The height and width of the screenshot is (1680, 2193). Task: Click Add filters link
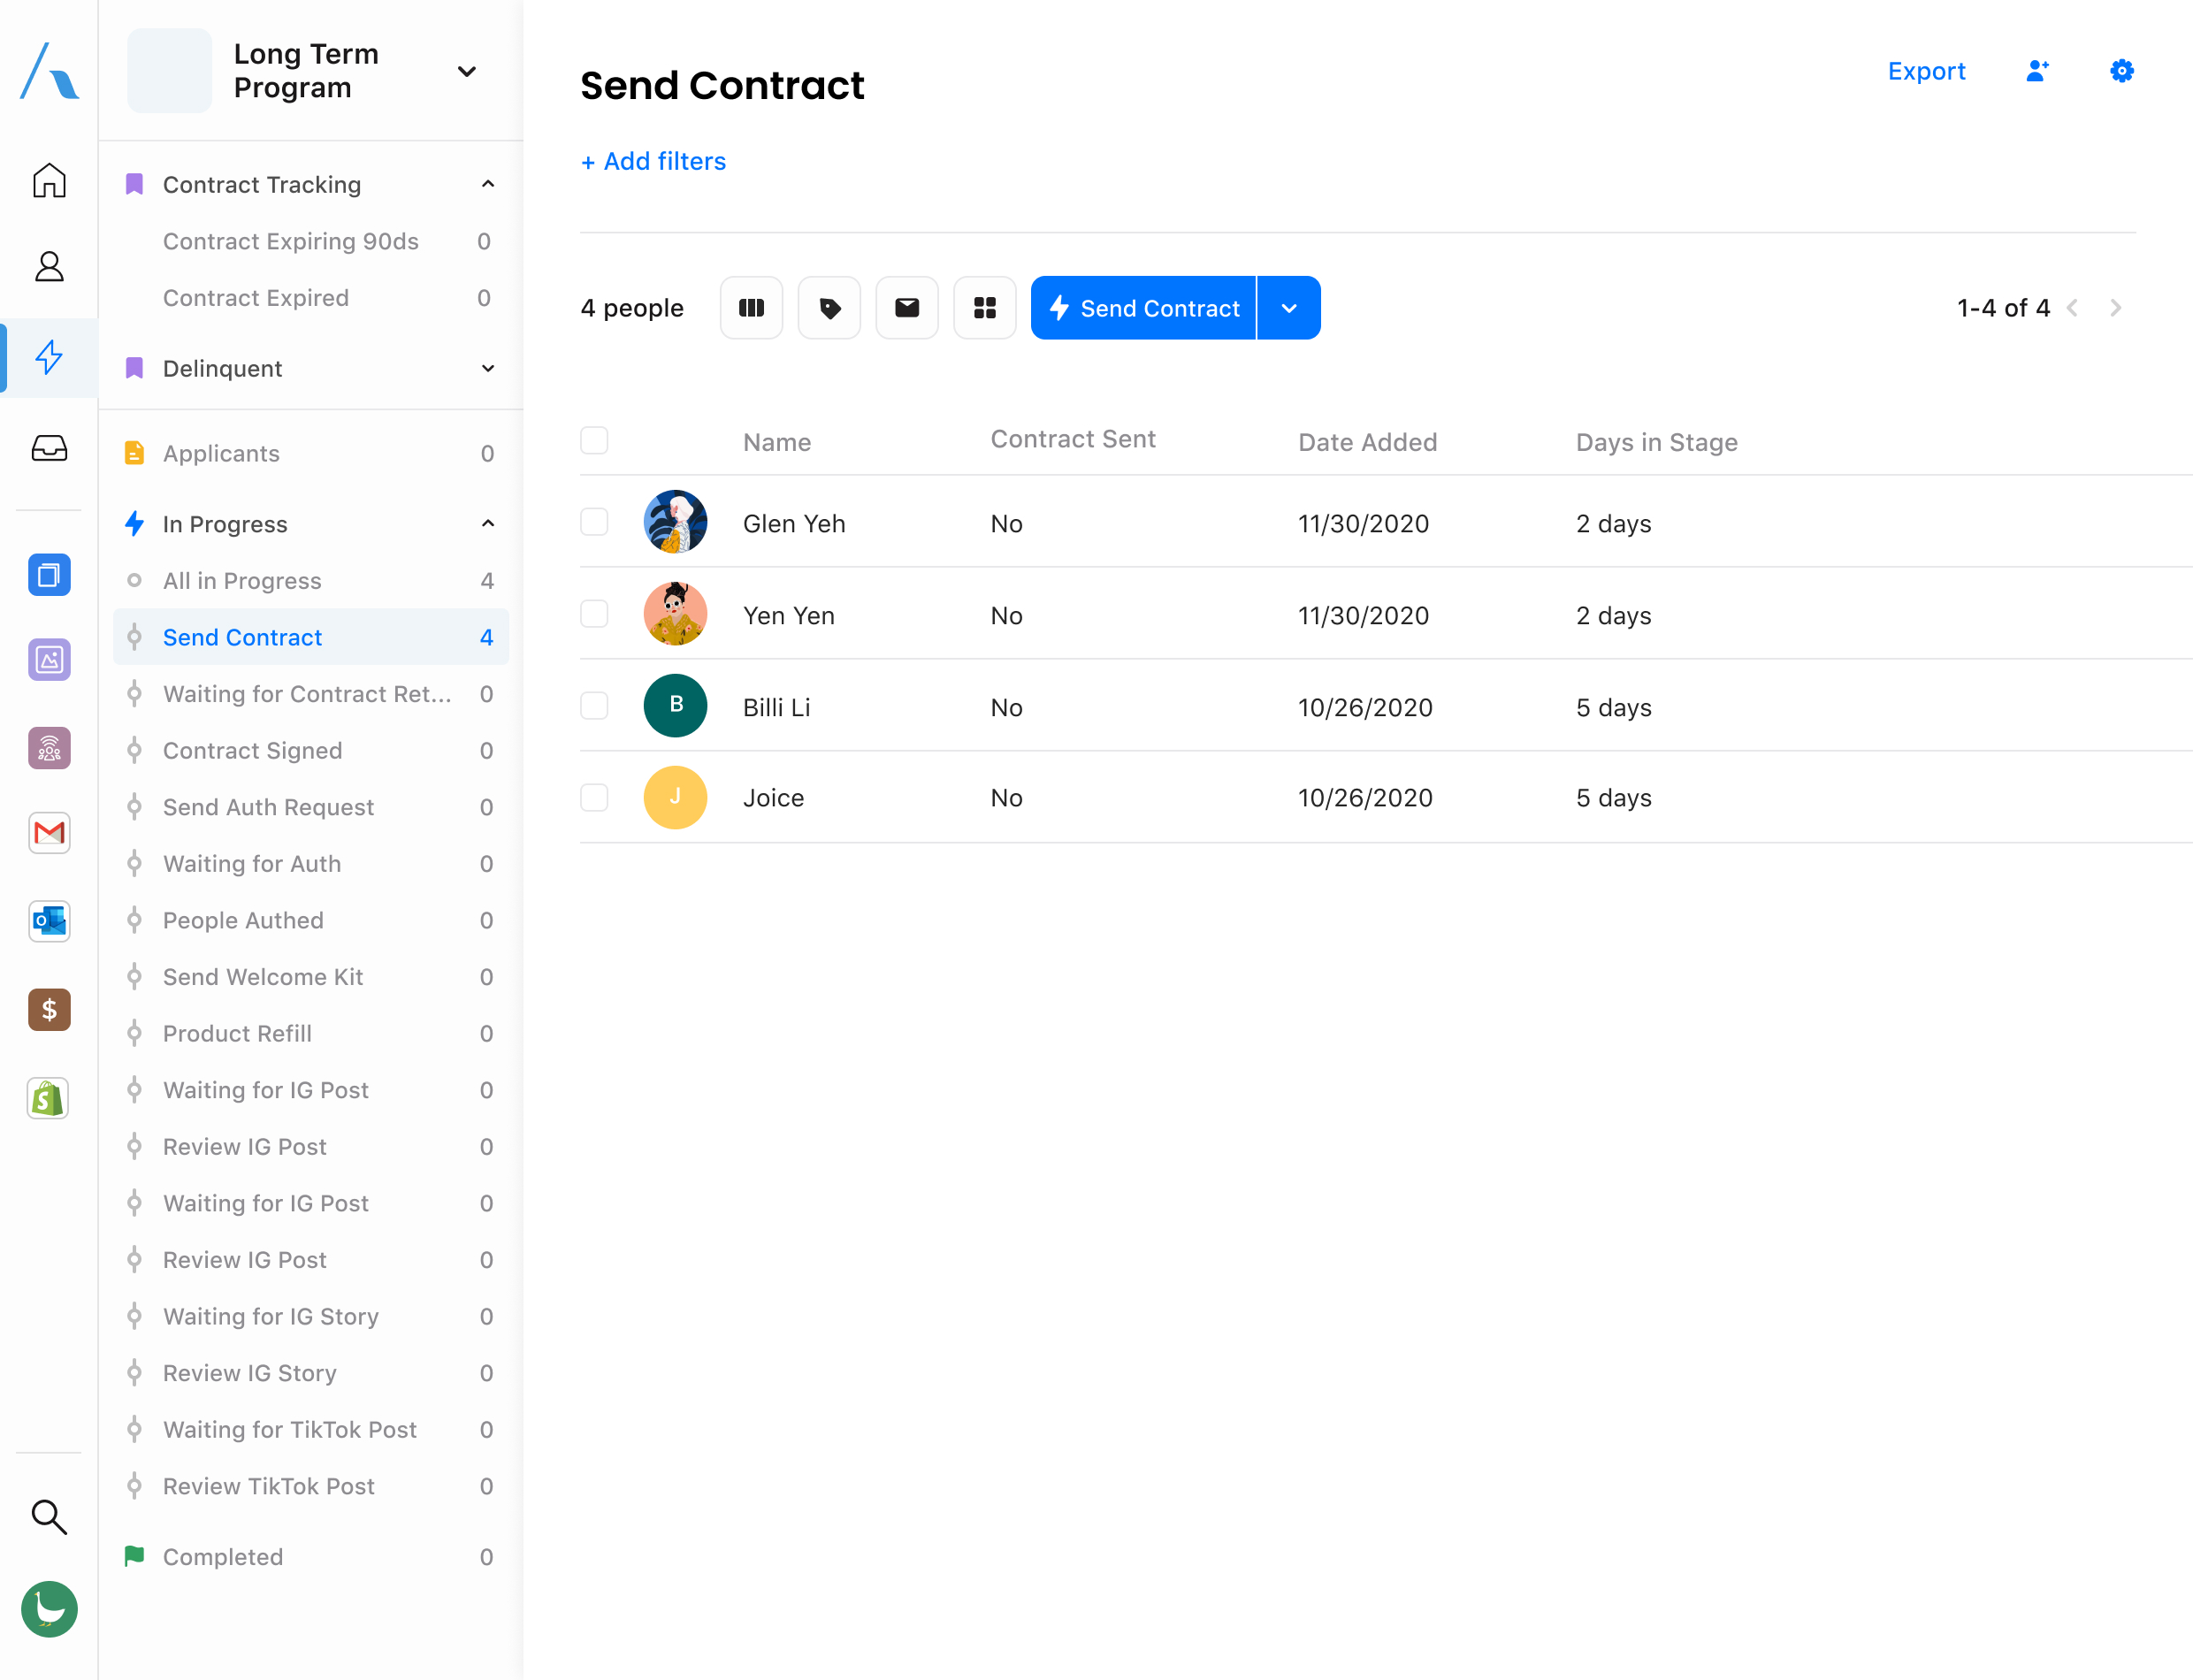pos(653,161)
